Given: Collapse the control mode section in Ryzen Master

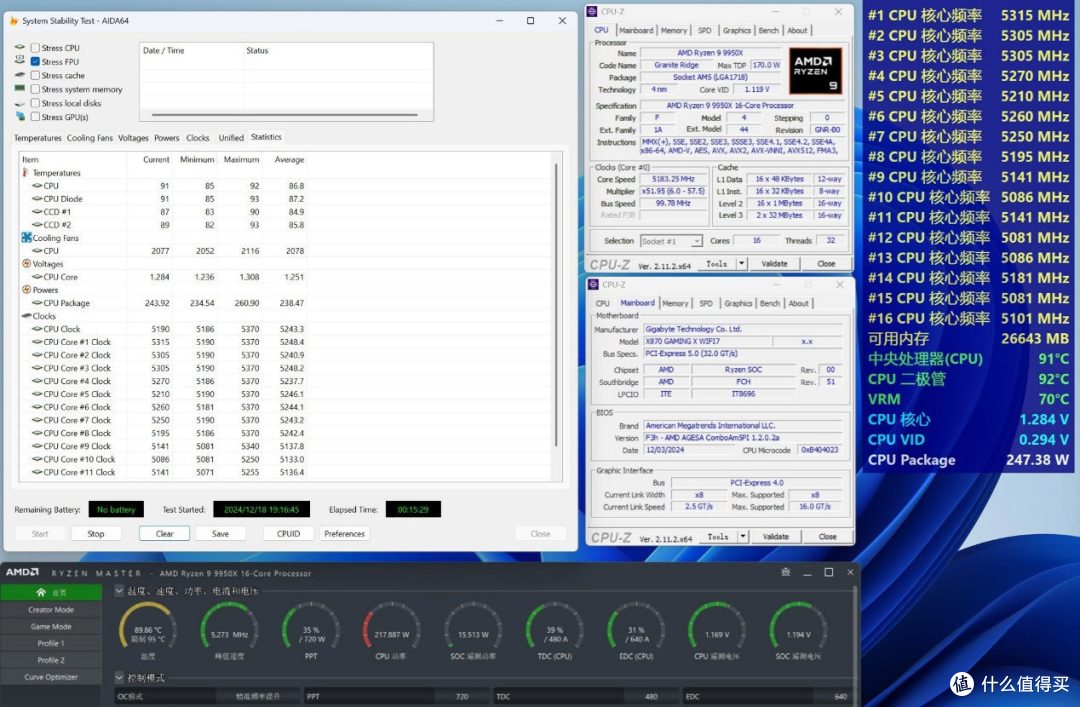Looking at the screenshot, I should [x=118, y=677].
